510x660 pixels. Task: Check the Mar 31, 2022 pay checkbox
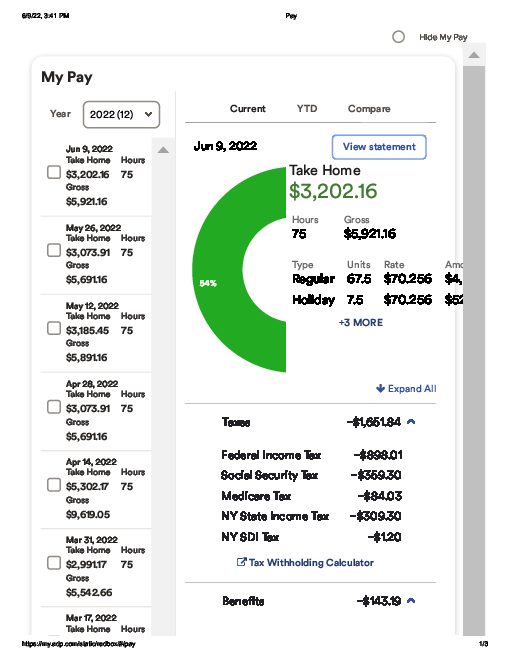click(54, 563)
